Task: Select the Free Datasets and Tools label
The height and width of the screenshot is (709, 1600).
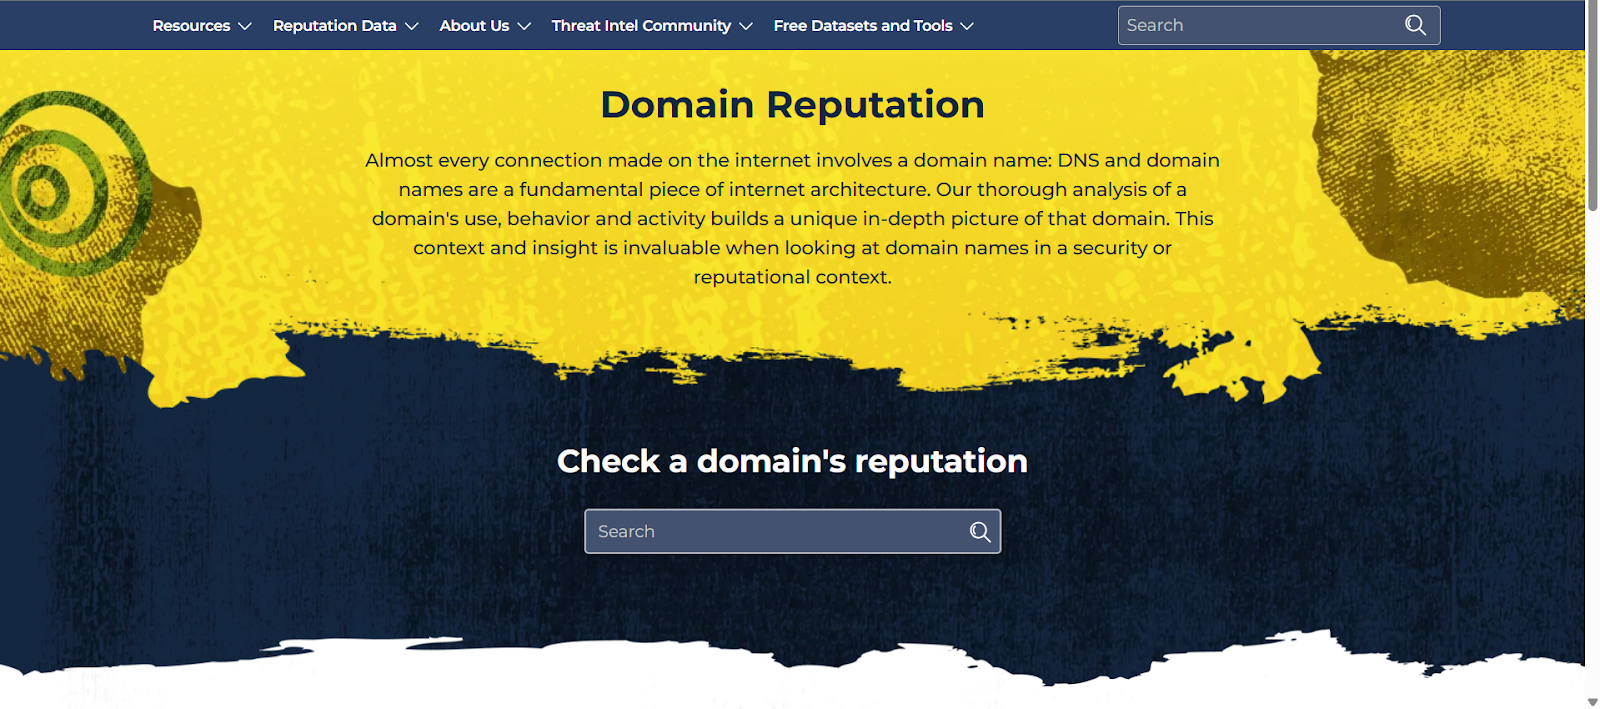Action: tap(862, 26)
